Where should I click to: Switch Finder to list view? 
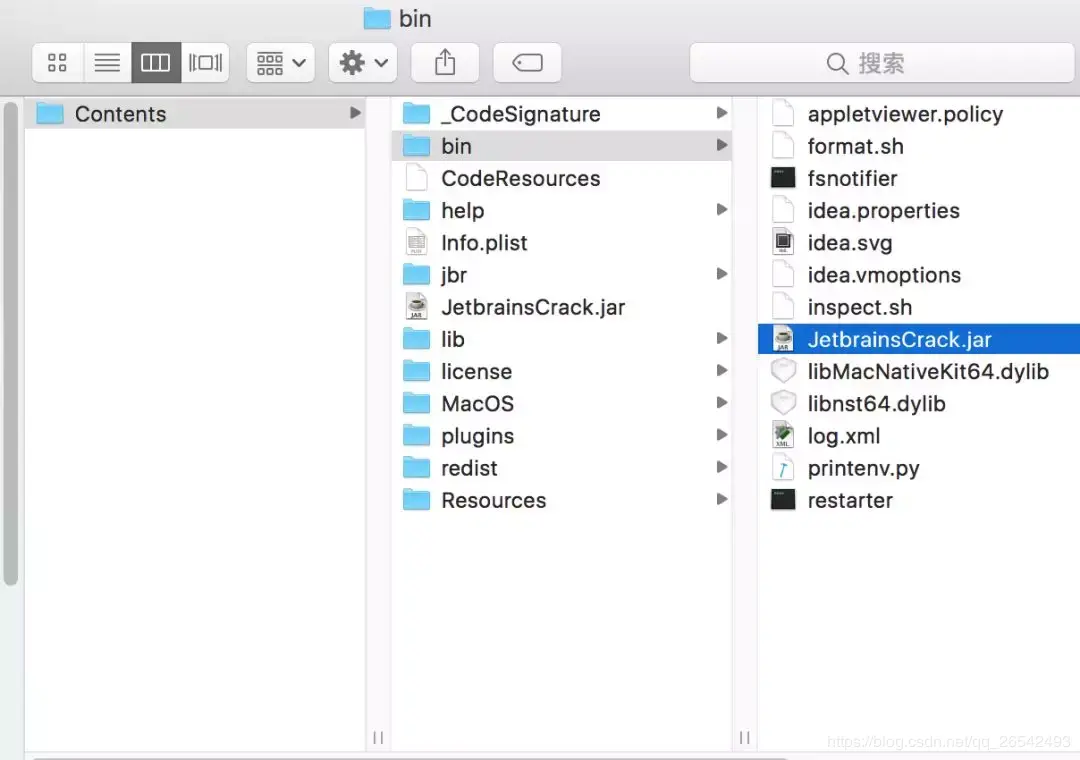tap(107, 63)
